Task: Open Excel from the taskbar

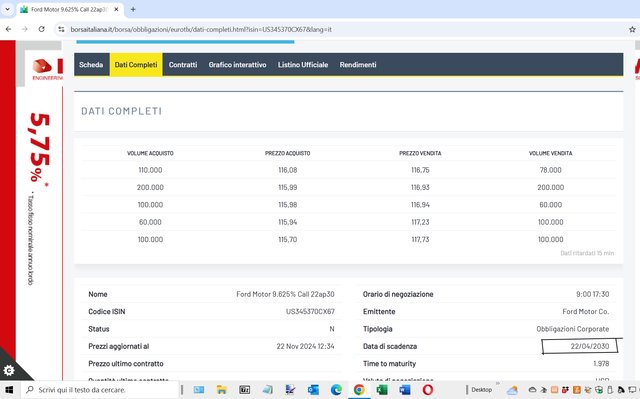Action: point(382,390)
